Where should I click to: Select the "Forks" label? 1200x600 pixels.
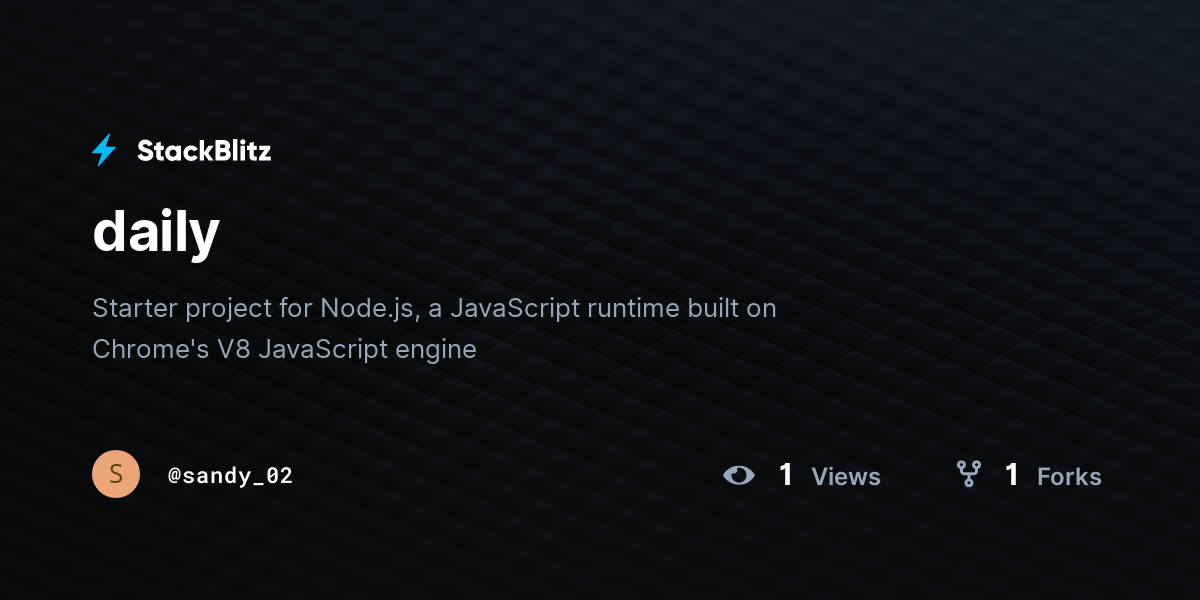point(1069,477)
